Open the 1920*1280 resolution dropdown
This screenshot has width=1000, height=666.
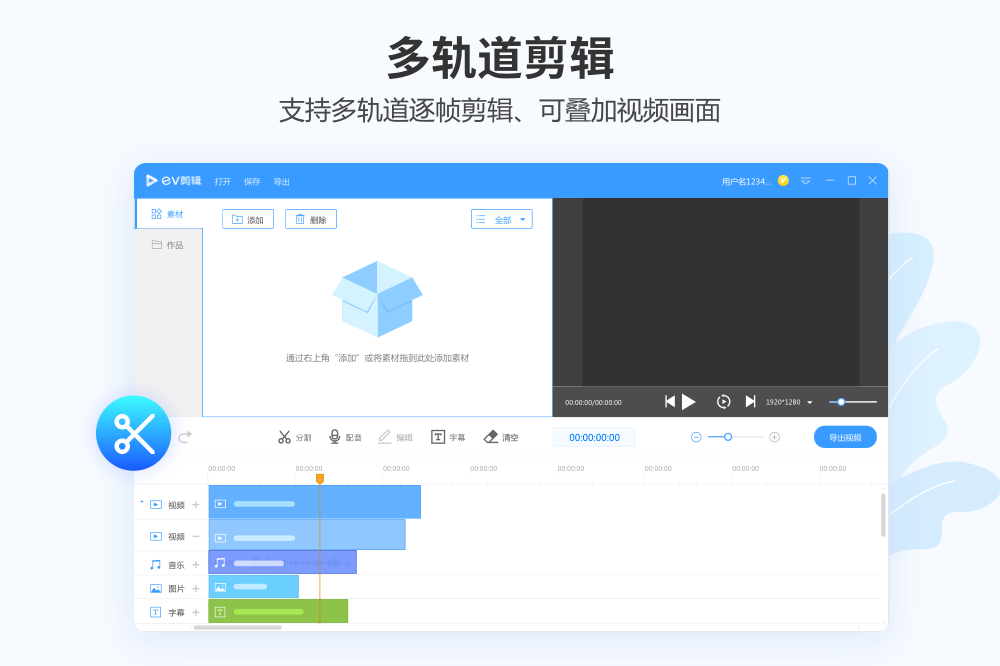[x=790, y=403]
